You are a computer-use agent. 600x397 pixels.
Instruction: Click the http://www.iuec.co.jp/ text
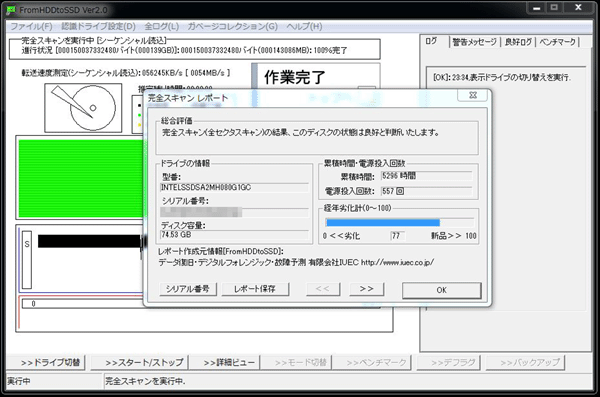tap(397, 263)
